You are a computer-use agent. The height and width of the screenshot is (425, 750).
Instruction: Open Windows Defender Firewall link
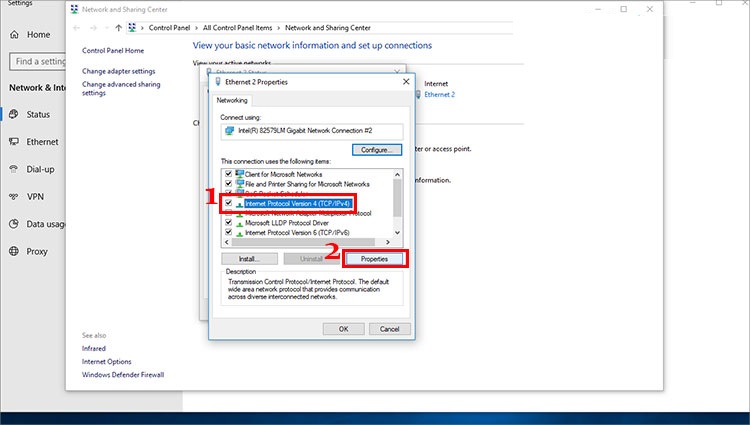(123, 375)
